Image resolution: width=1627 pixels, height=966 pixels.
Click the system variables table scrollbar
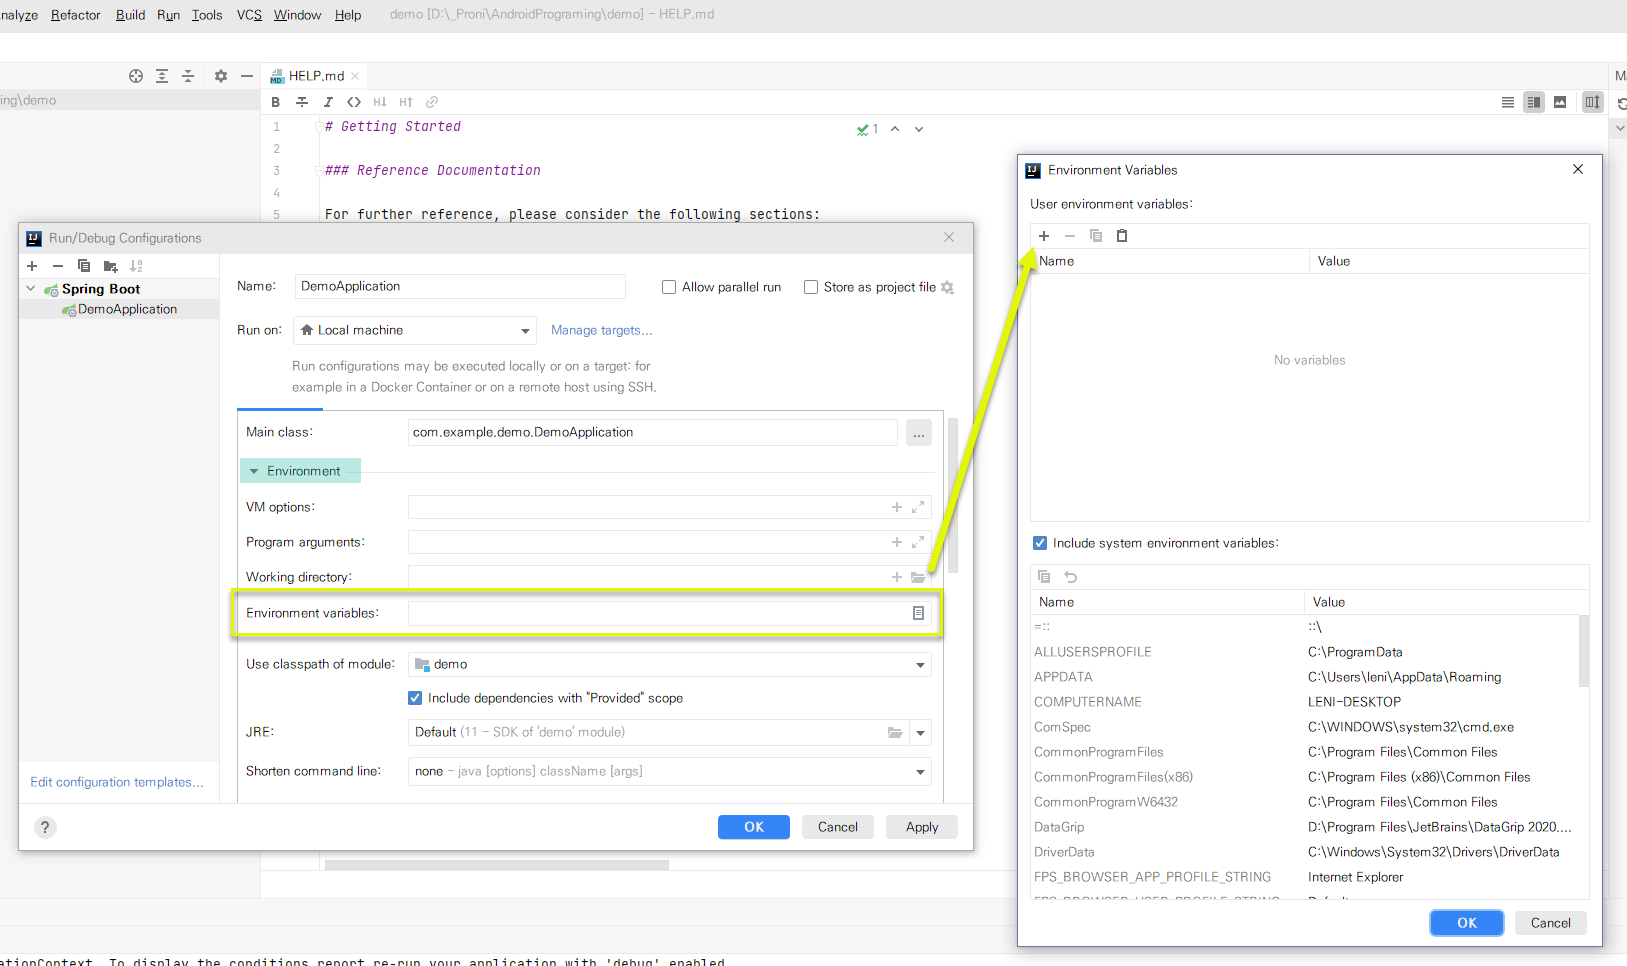click(x=1584, y=651)
